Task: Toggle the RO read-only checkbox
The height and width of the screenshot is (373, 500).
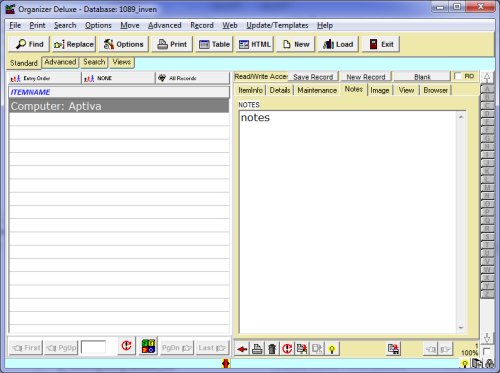Action: click(458, 76)
